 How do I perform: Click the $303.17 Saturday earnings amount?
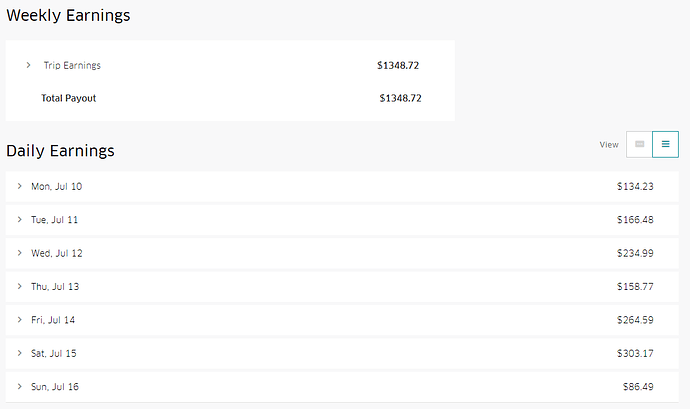click(x=635, y=353)
